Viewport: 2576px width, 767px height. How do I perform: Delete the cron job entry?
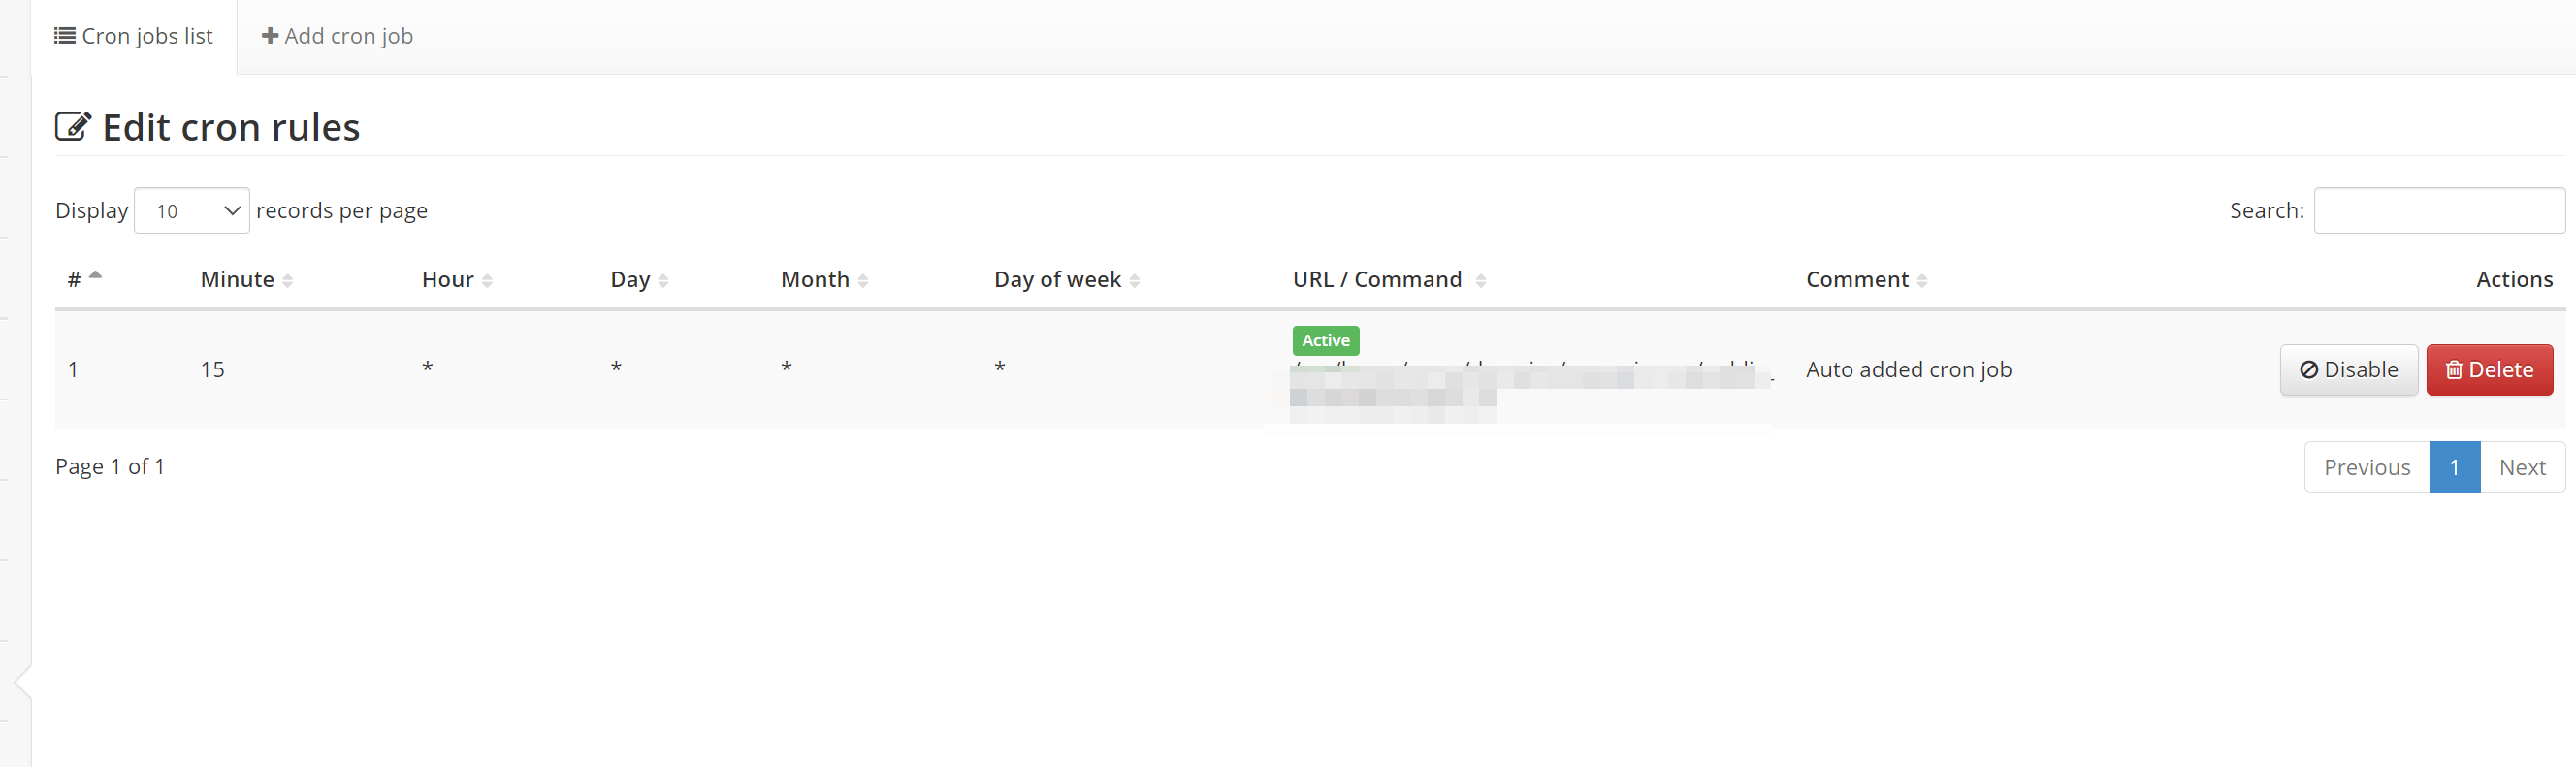tap(2489, 370)
